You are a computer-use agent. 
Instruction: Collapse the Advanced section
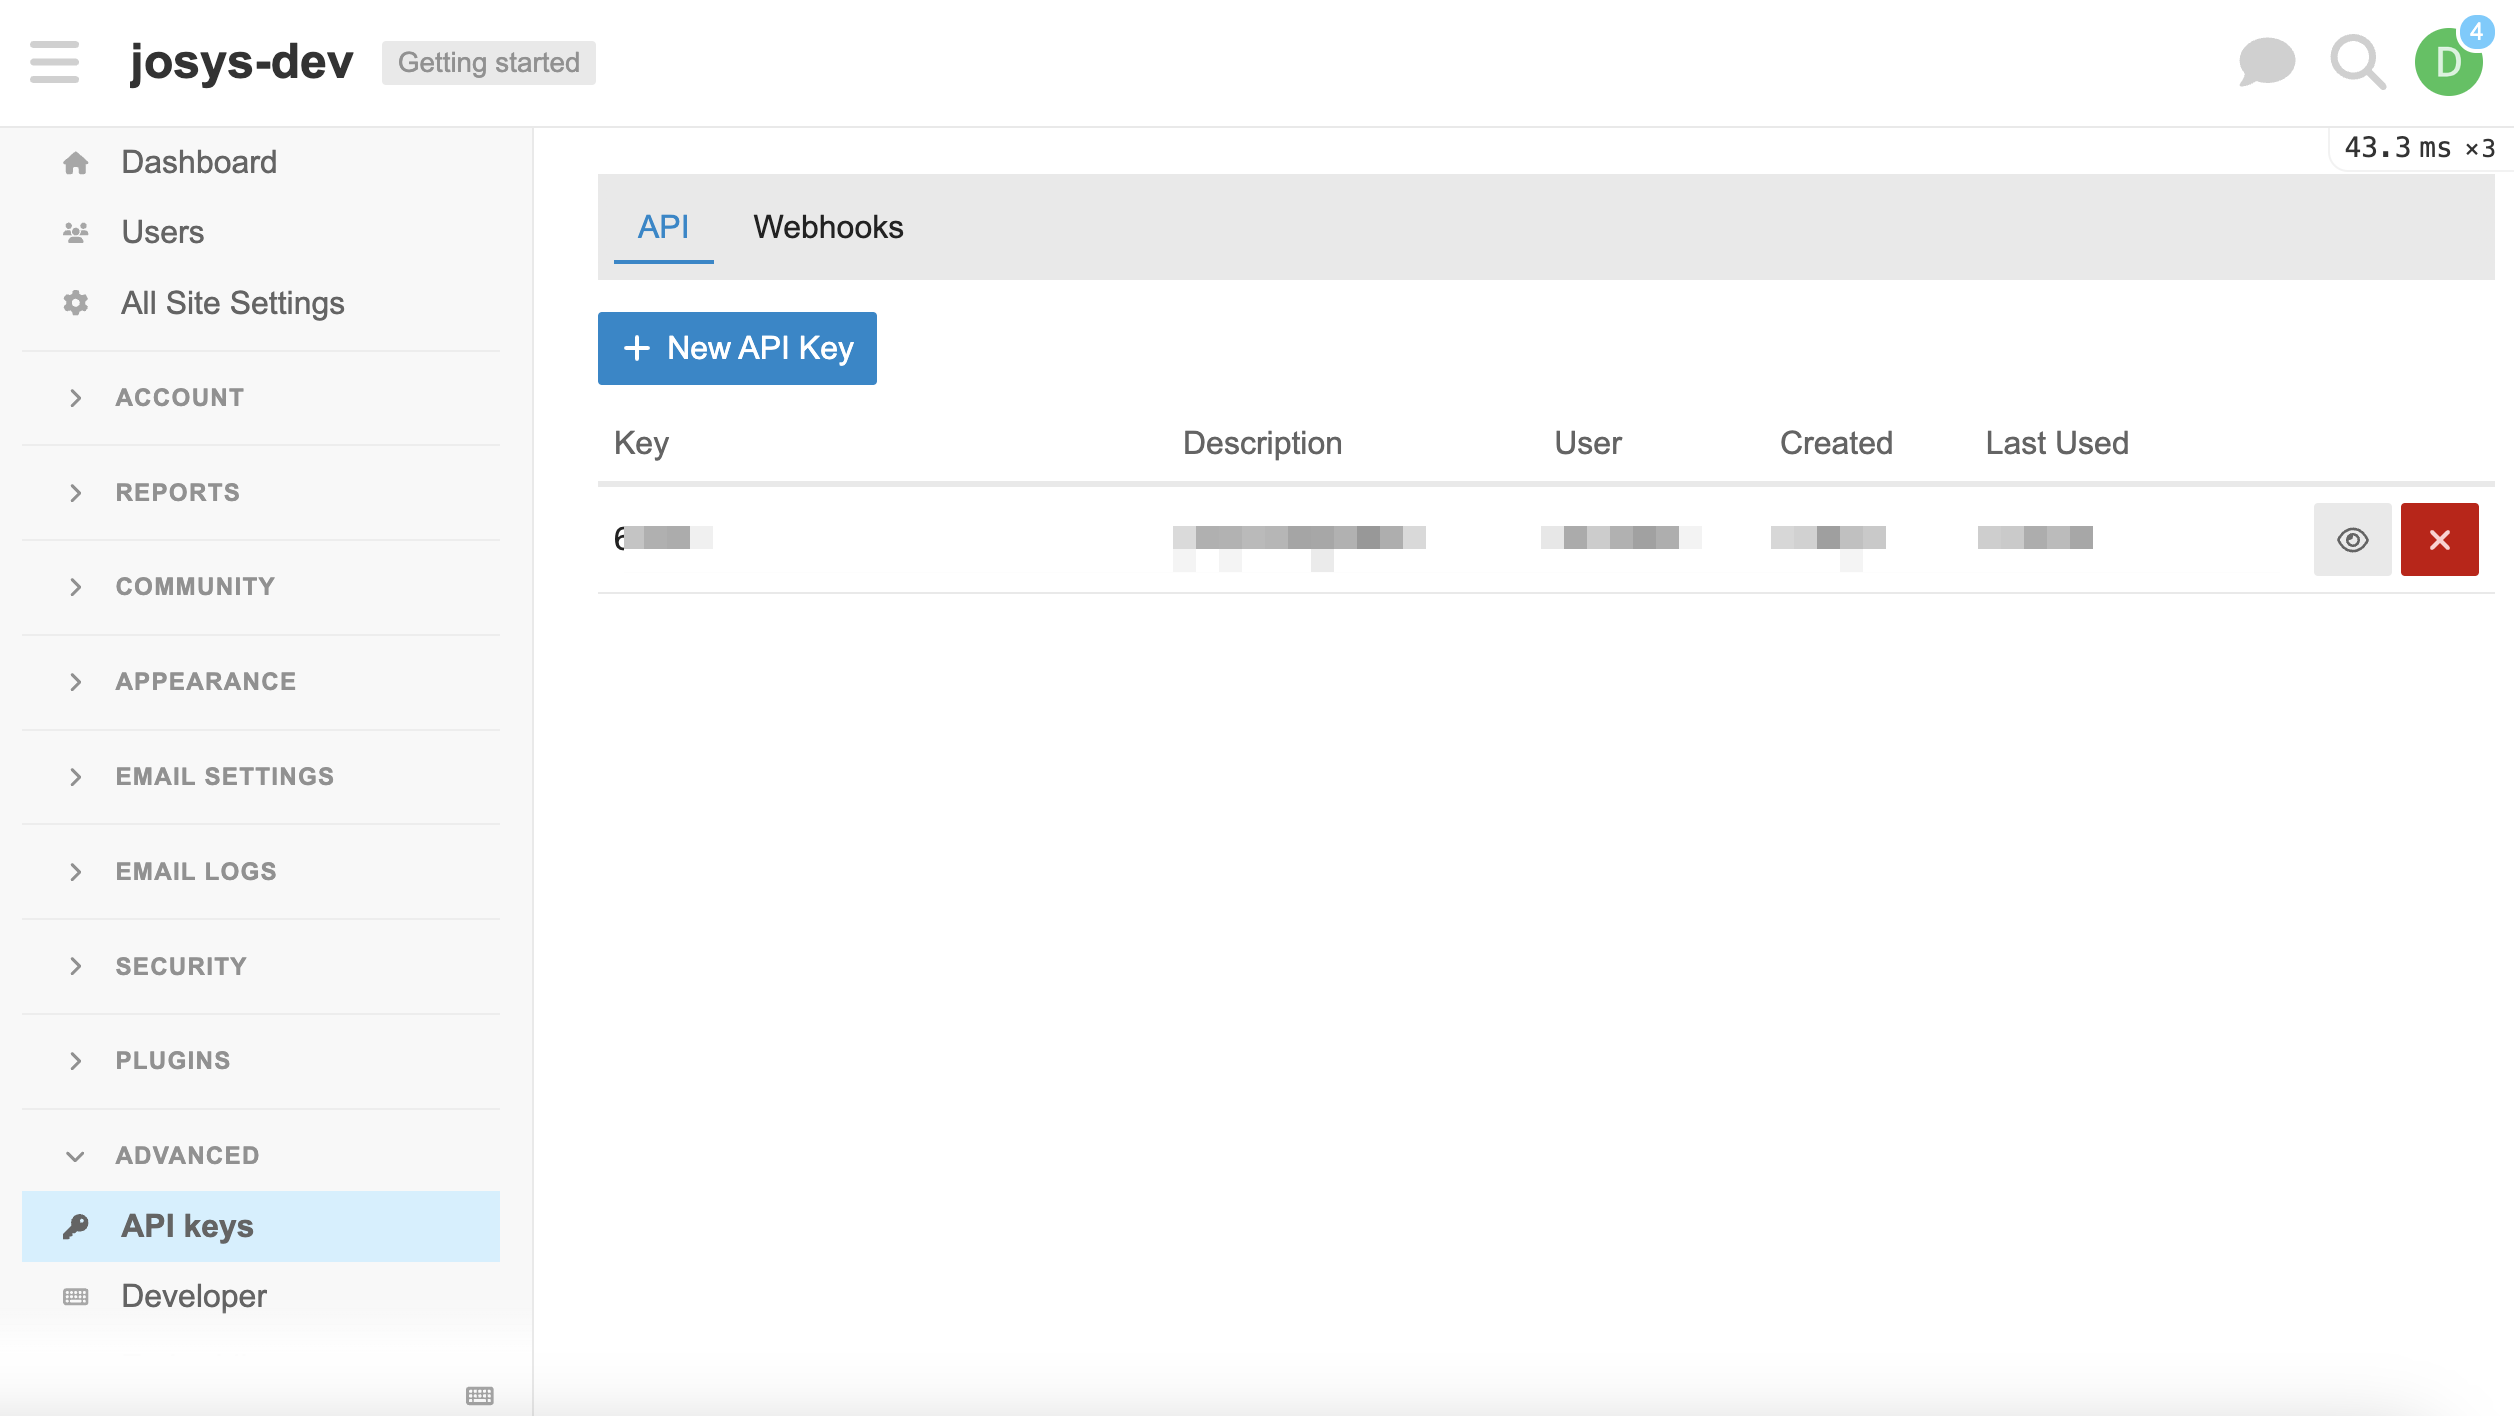click(187, 1155)
